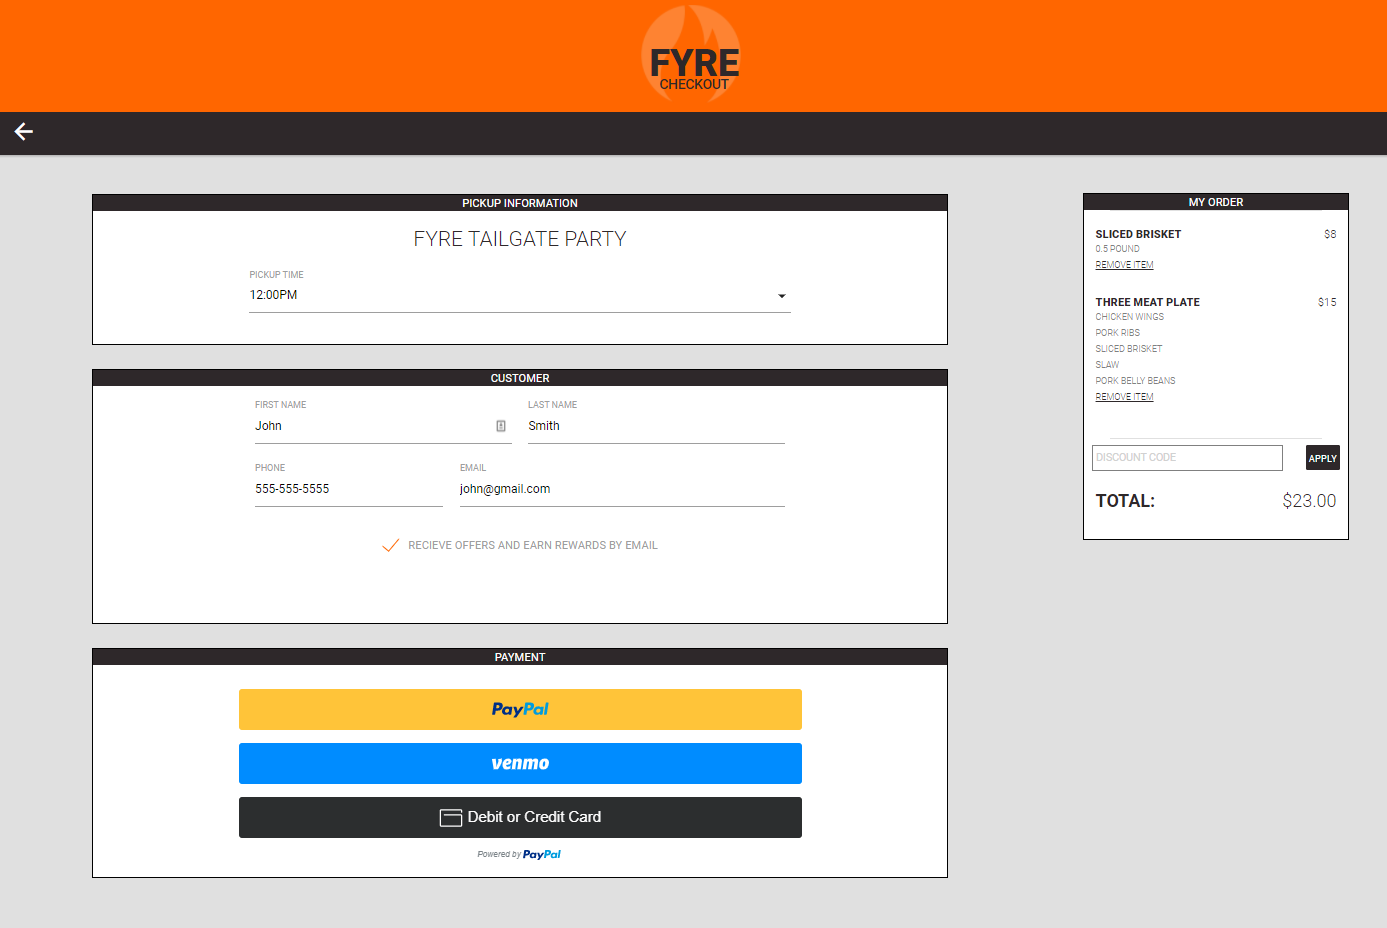Image resolution: width=1387 pixels, height=928 pixels.
Task: Pay with the yellow PayPal button
Action: [520, 709]
